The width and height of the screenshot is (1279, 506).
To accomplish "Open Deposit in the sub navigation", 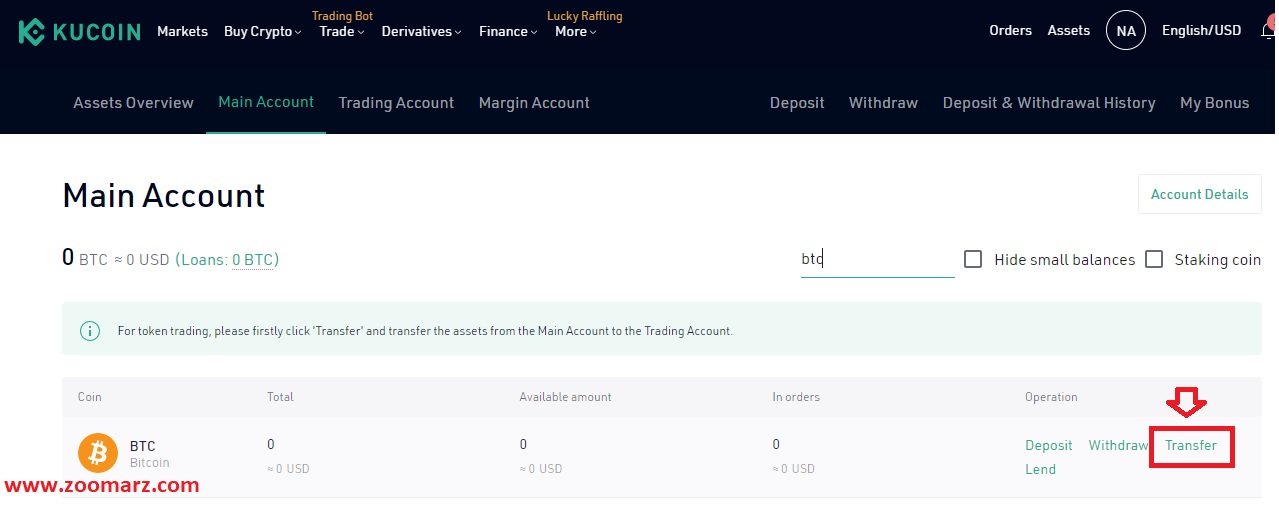I will (797, 103).
